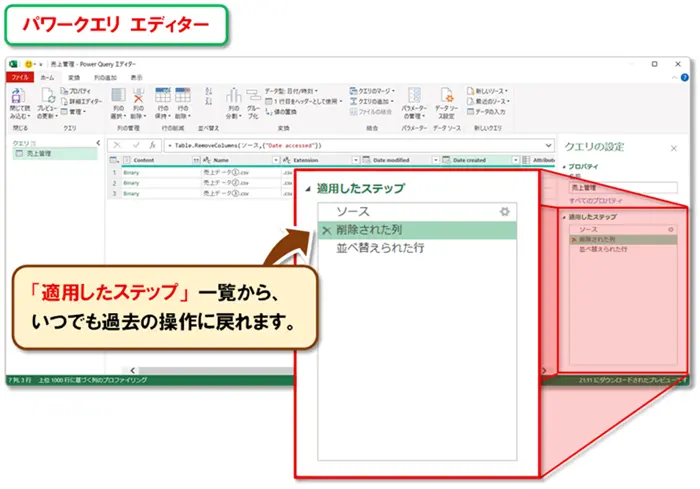Open the table menu icon at grid corner

point(114,160)
